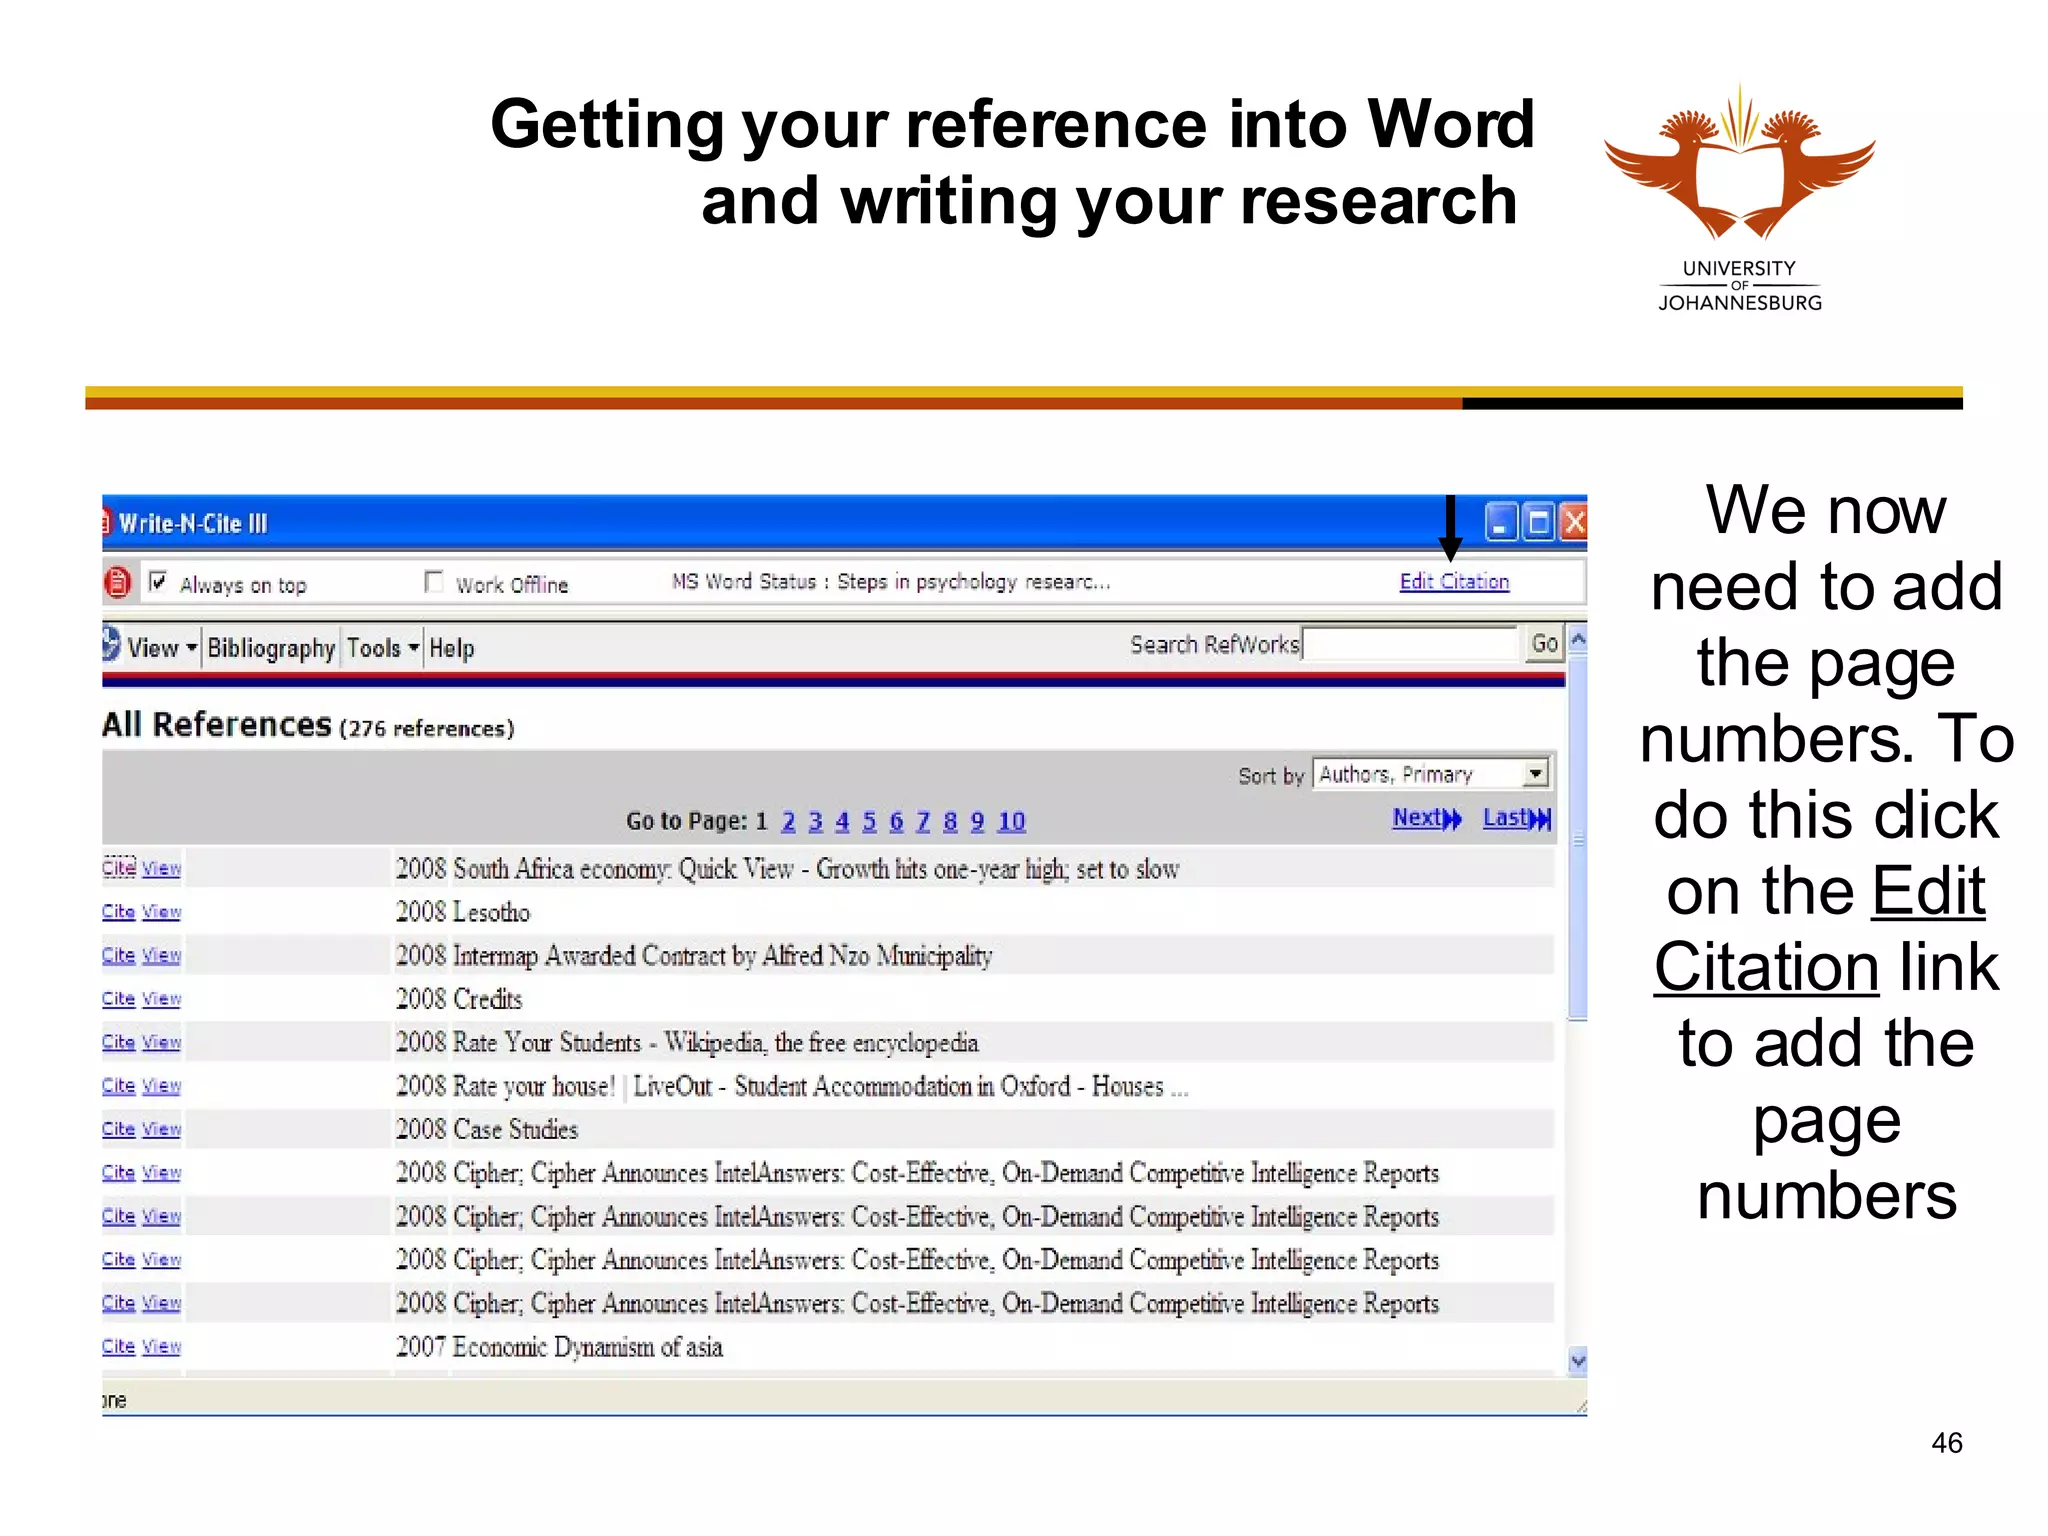Click the Next page link
The width and height of the screenshot is (2048, 1536).
click(x=1427, y=818)
